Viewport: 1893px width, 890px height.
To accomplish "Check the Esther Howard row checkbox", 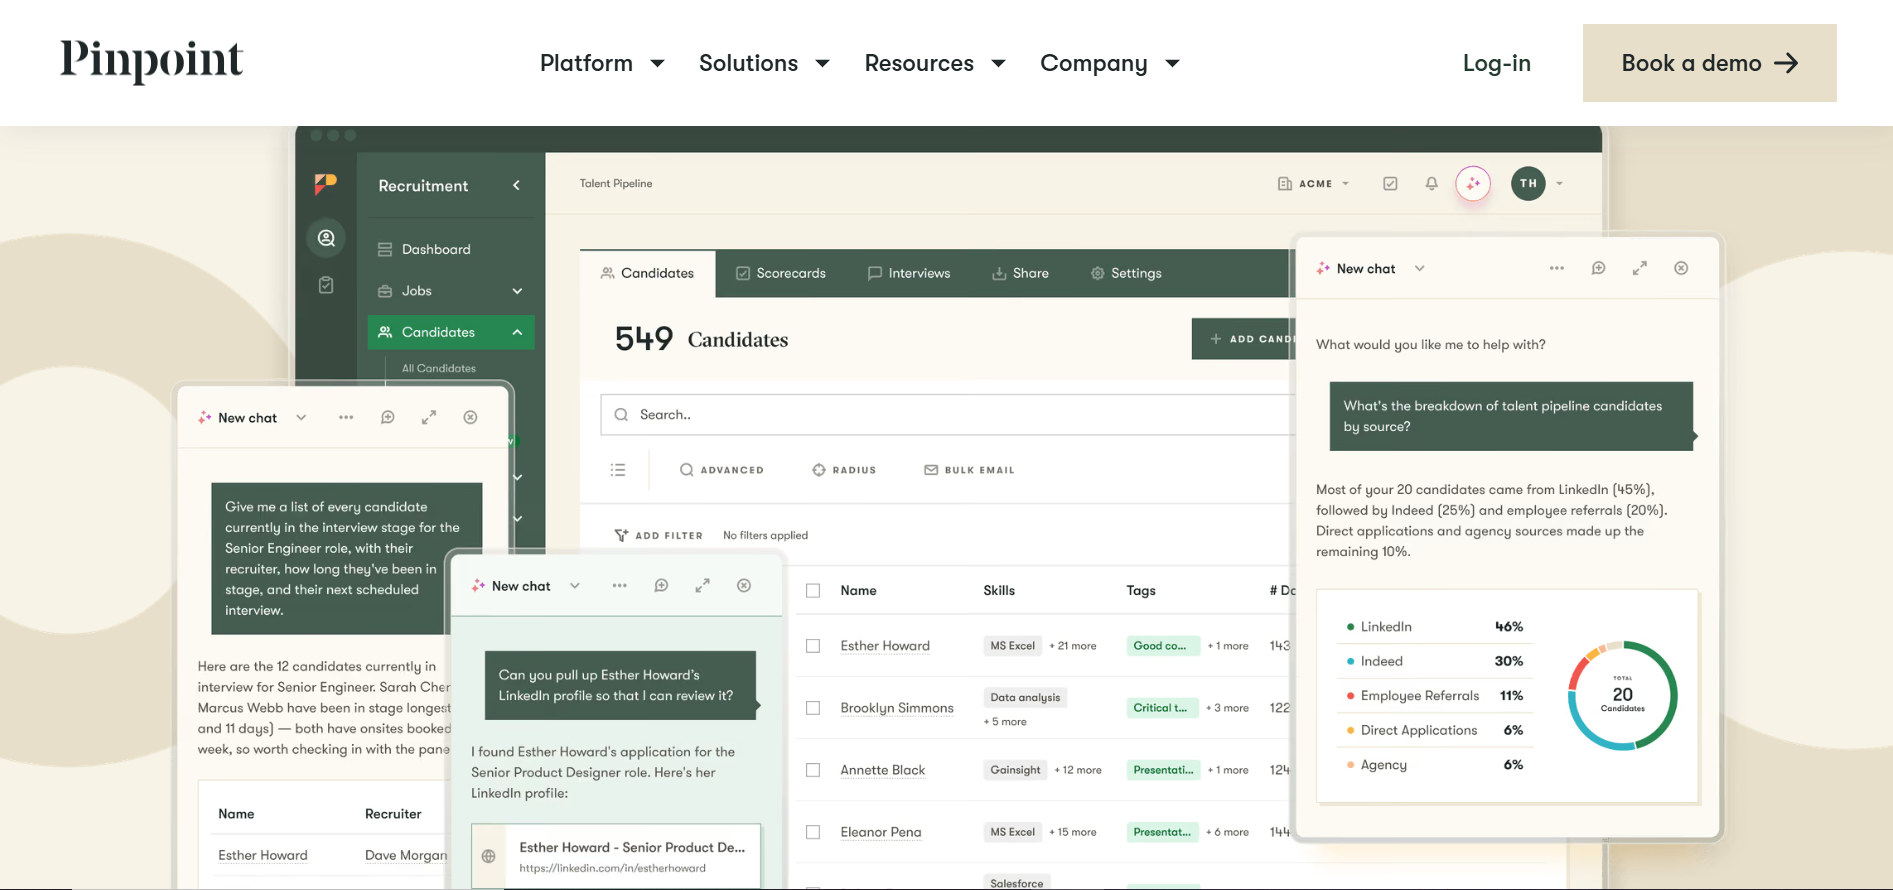I will [x=813, y=646].
